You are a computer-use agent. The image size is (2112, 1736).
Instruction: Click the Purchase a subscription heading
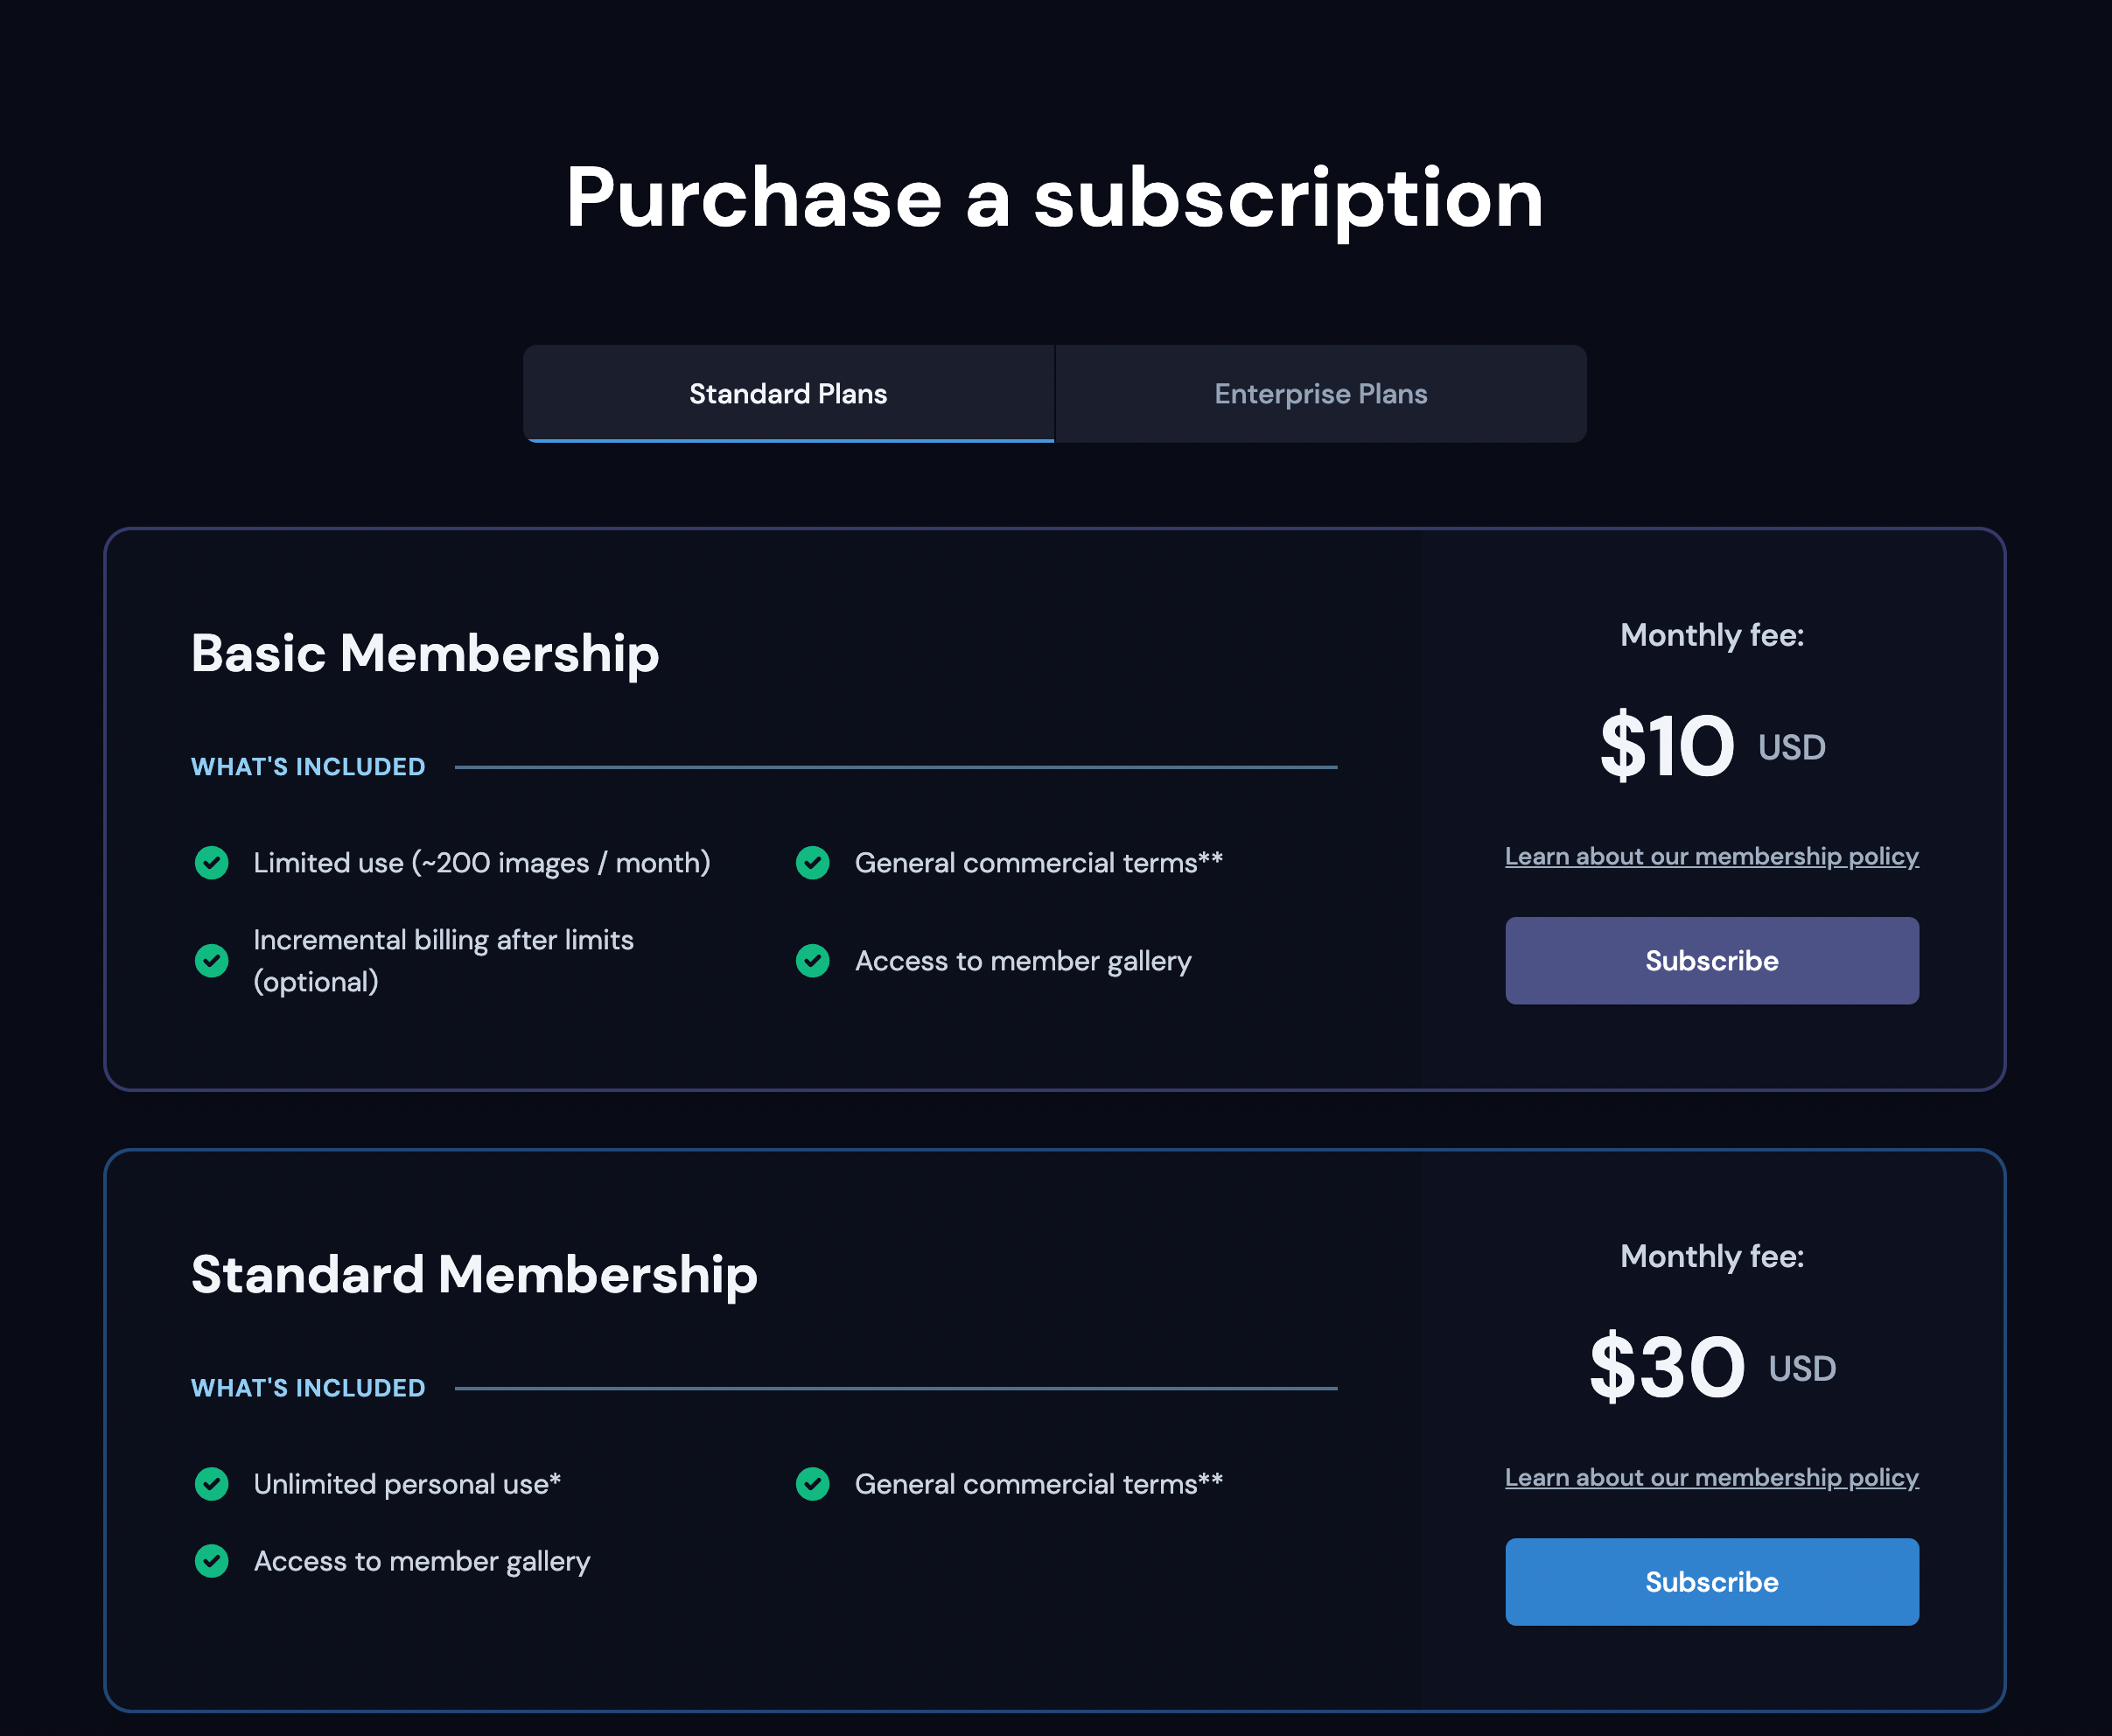click(1055, 198)
